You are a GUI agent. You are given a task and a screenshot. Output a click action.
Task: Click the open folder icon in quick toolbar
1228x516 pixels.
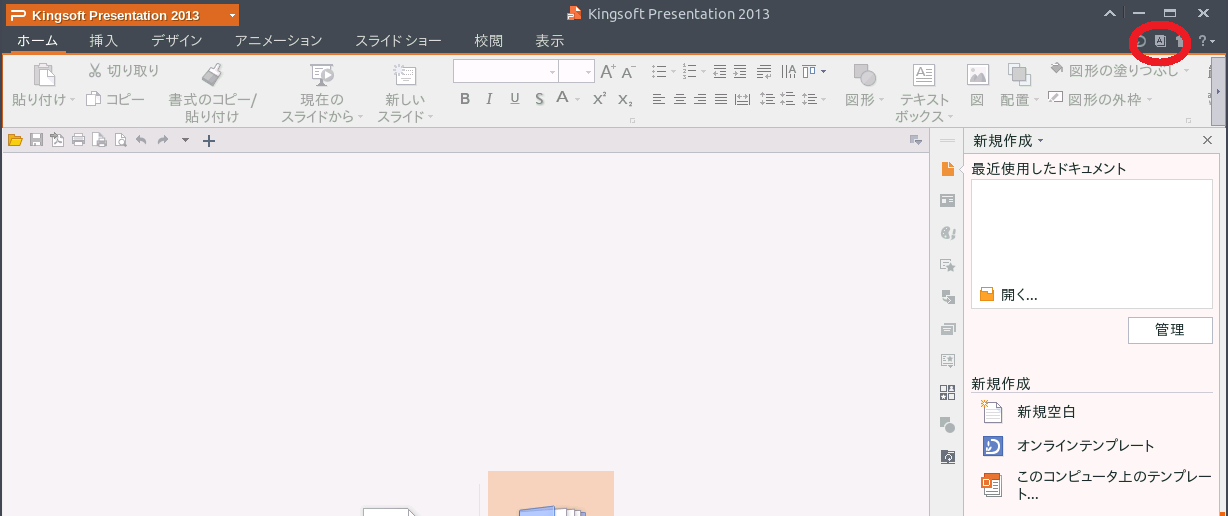(14, 140)
